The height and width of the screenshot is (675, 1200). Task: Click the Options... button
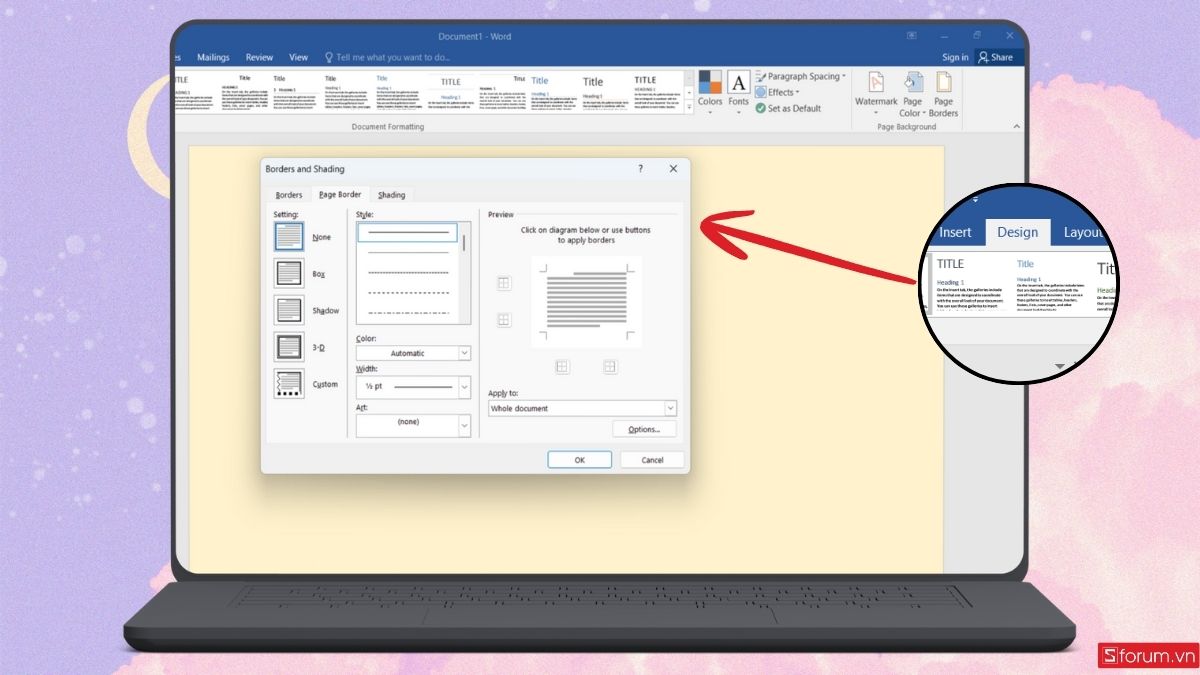coord(644,429)
